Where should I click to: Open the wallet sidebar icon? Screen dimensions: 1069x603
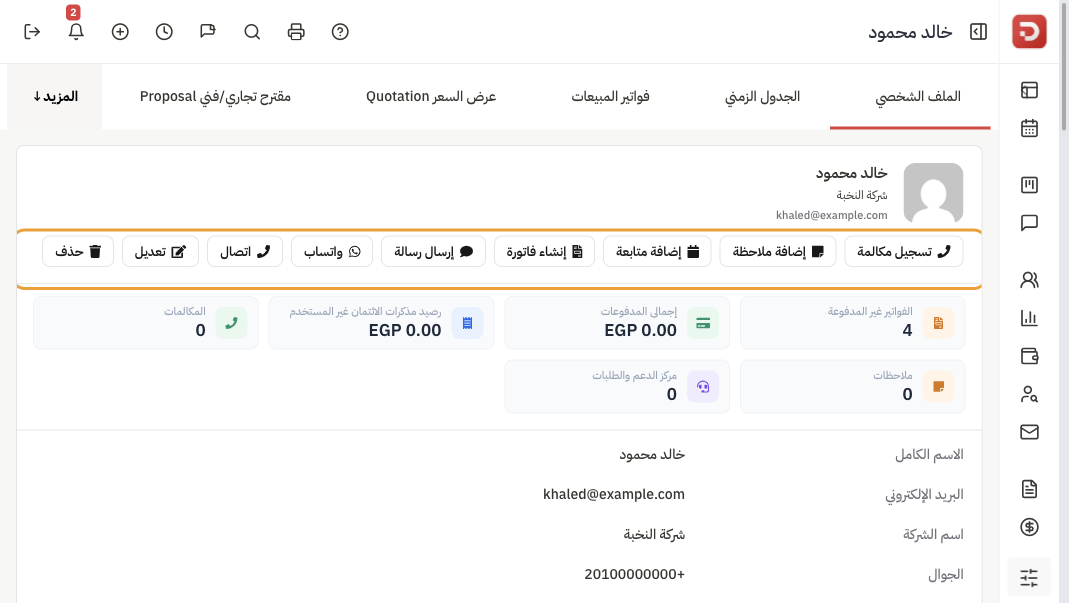point(1029,356)
